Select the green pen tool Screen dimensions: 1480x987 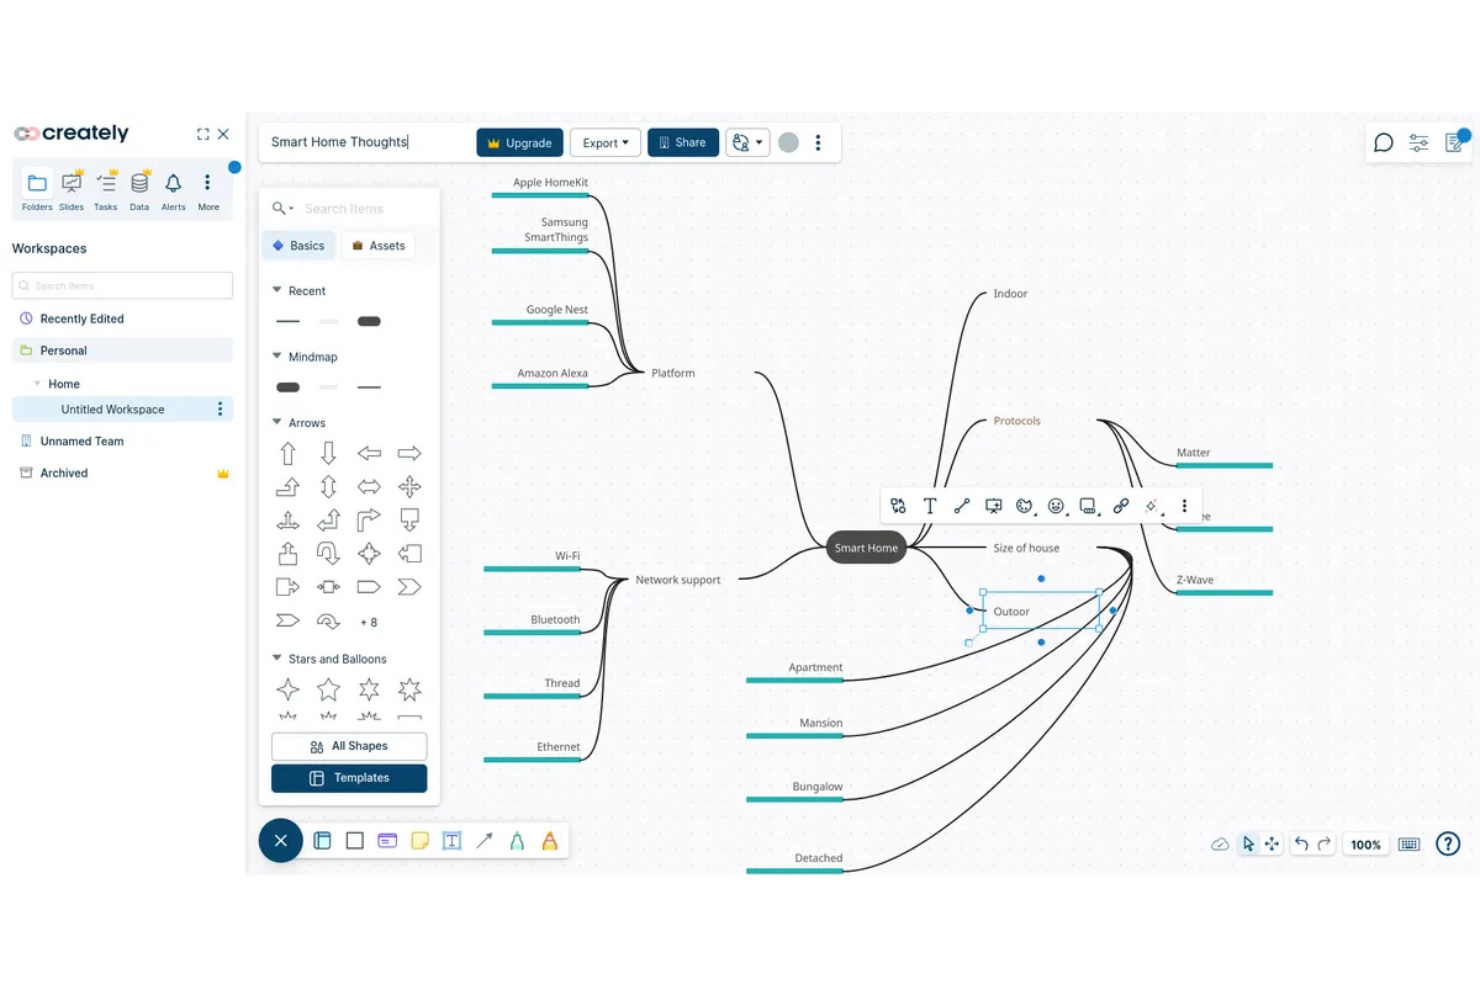[517, 841]
